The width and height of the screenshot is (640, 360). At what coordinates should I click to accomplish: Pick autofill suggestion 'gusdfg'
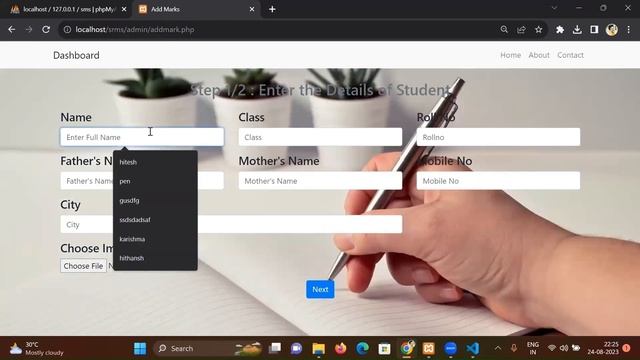tap(155, 200)
